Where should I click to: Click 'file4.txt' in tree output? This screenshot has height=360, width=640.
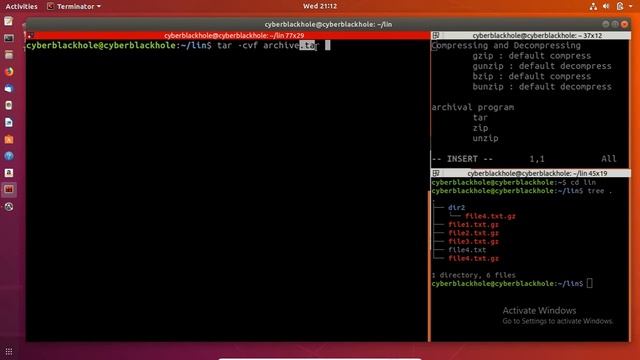(467, 250)
